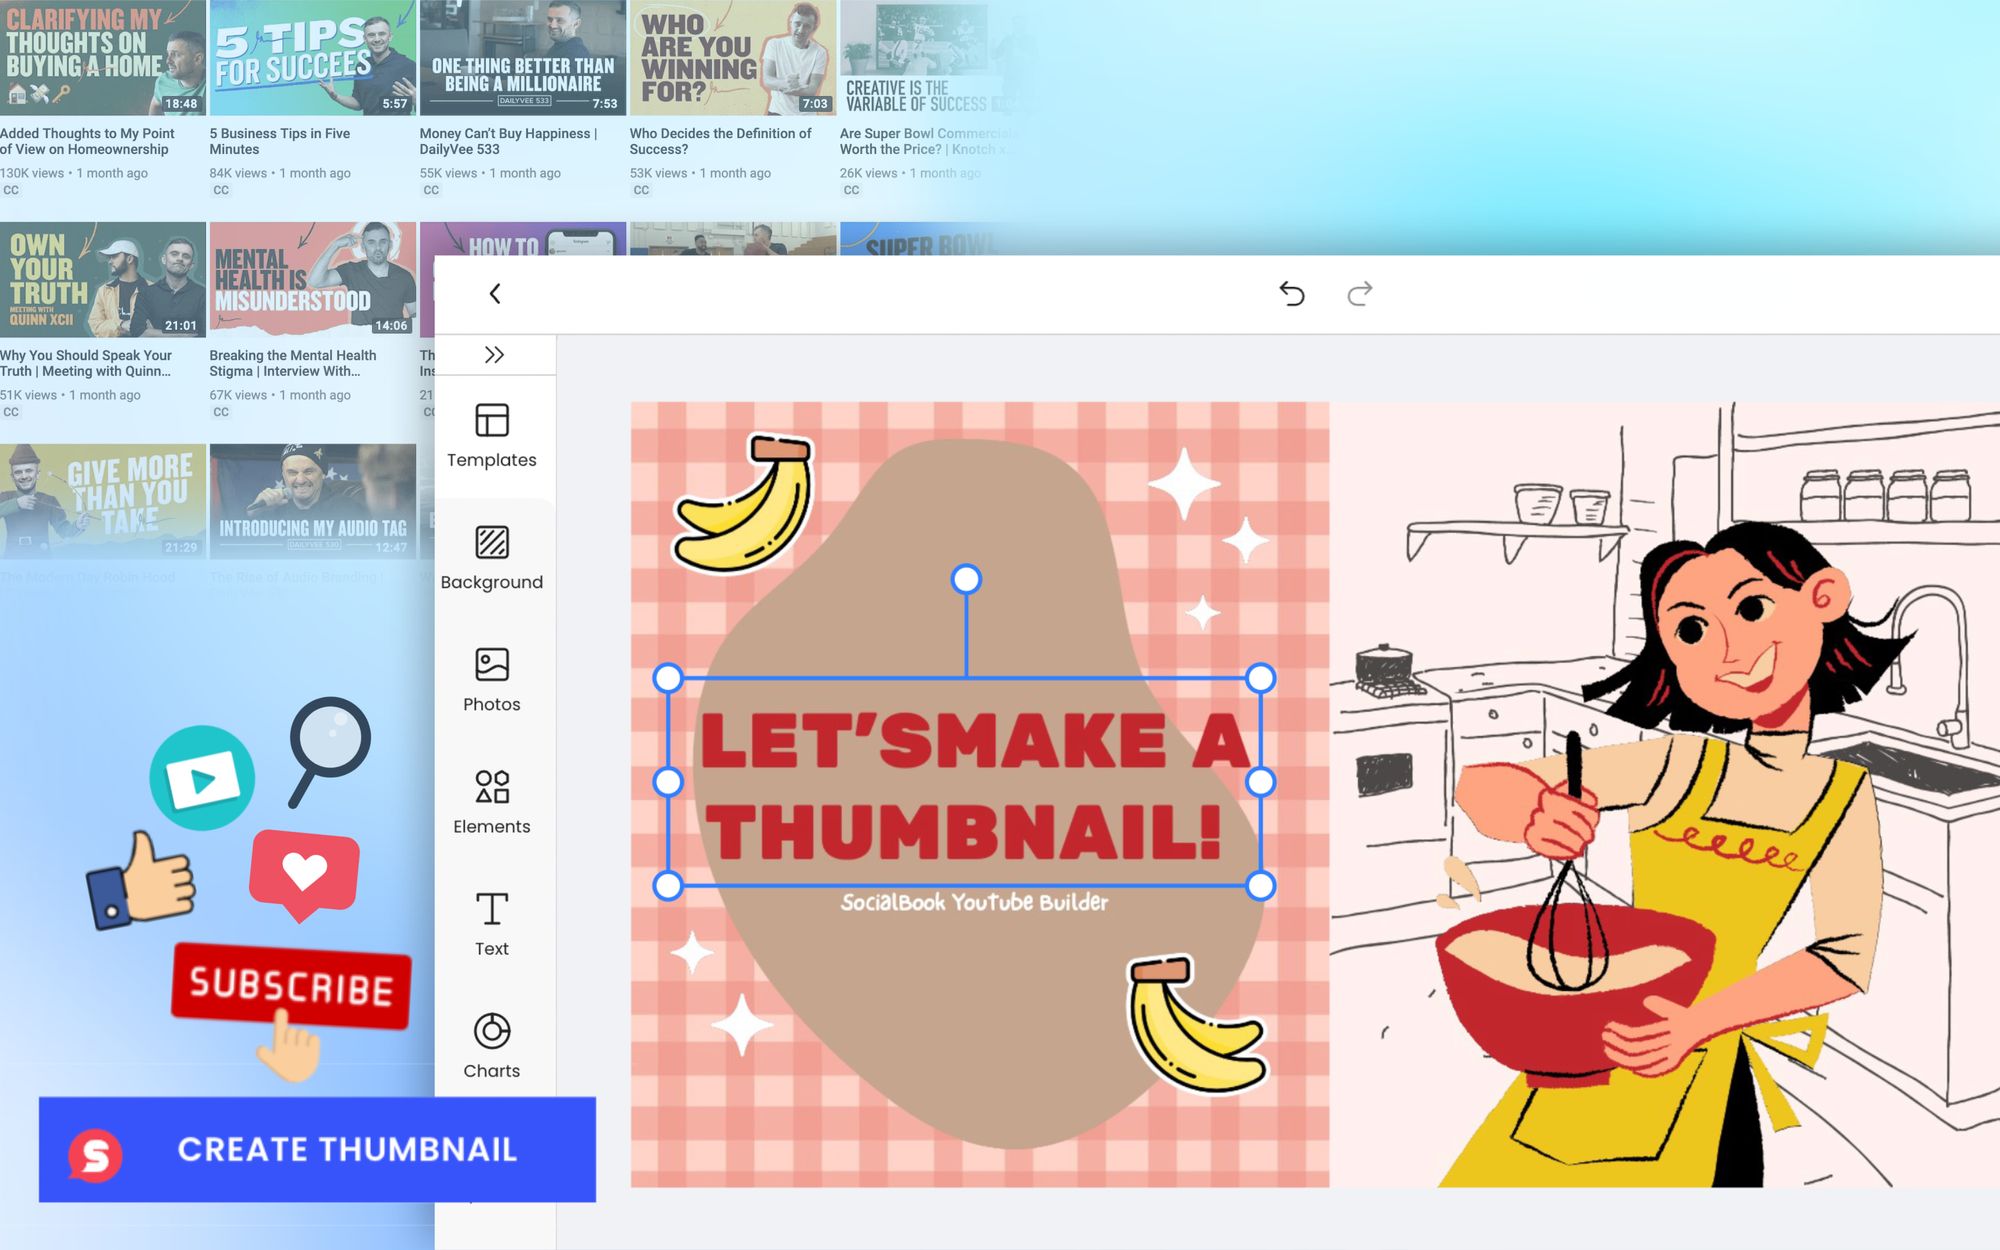Click title Are Super Bowl Commercials Worth the Price

pos(929,141)
